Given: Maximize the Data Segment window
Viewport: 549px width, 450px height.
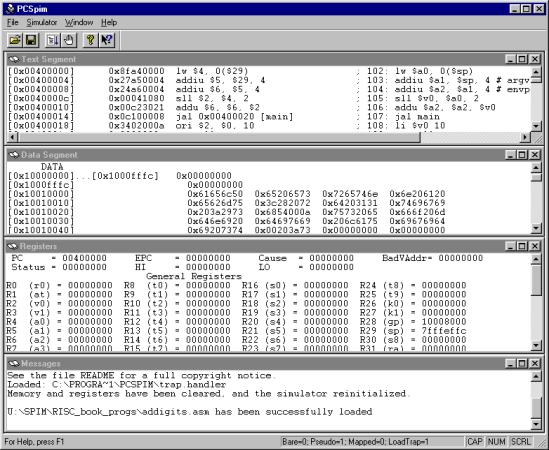Looking at the screenshot, I should [522, 155].
